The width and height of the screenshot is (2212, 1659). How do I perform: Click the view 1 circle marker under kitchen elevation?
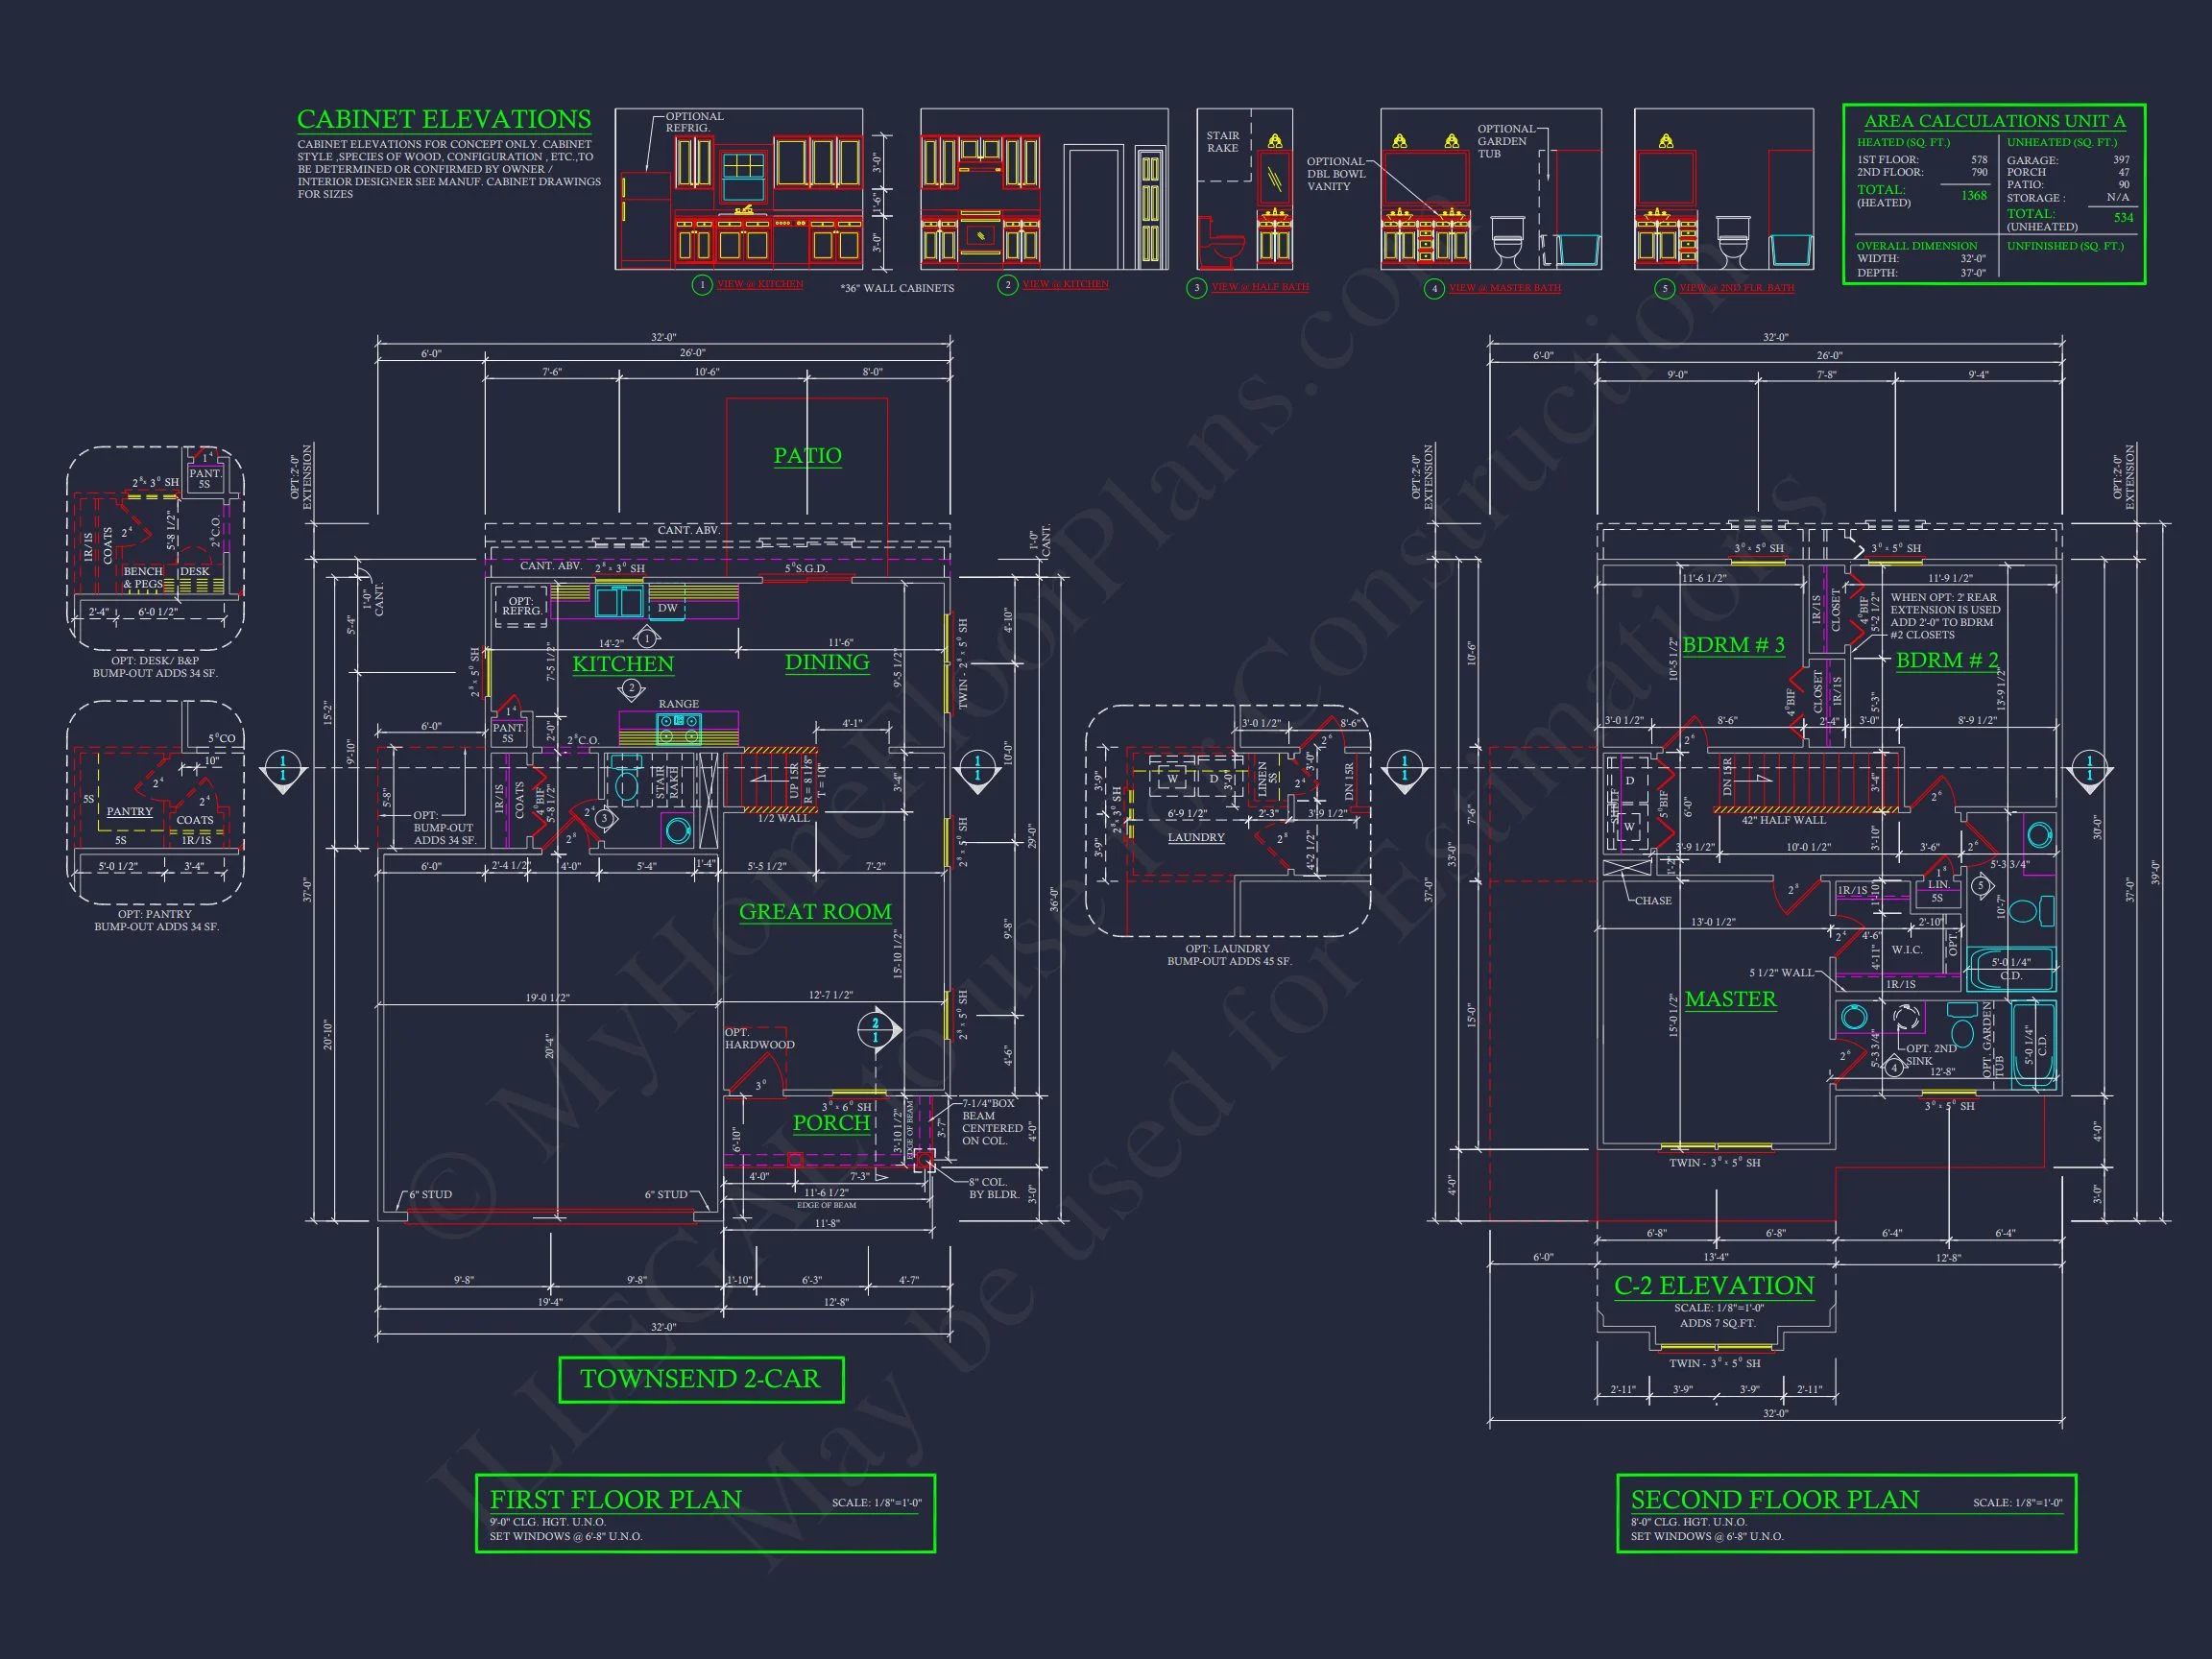tap(702, 285)
